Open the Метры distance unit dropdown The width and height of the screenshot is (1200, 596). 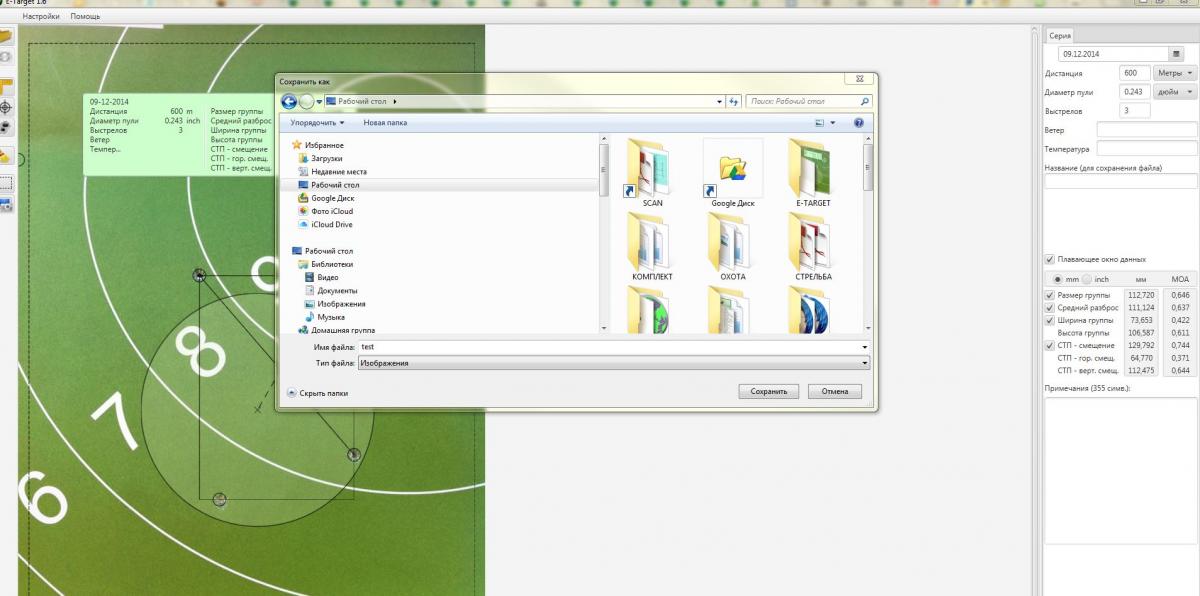pos(1174,73)
